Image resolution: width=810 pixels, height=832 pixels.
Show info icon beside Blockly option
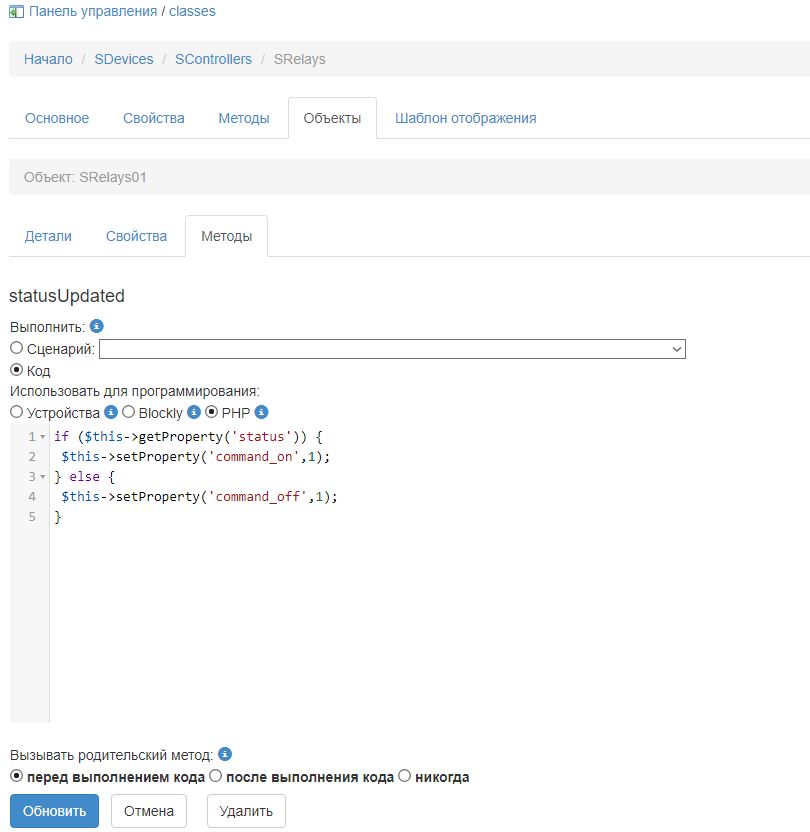pyautogui.click(x=194, y=412)
